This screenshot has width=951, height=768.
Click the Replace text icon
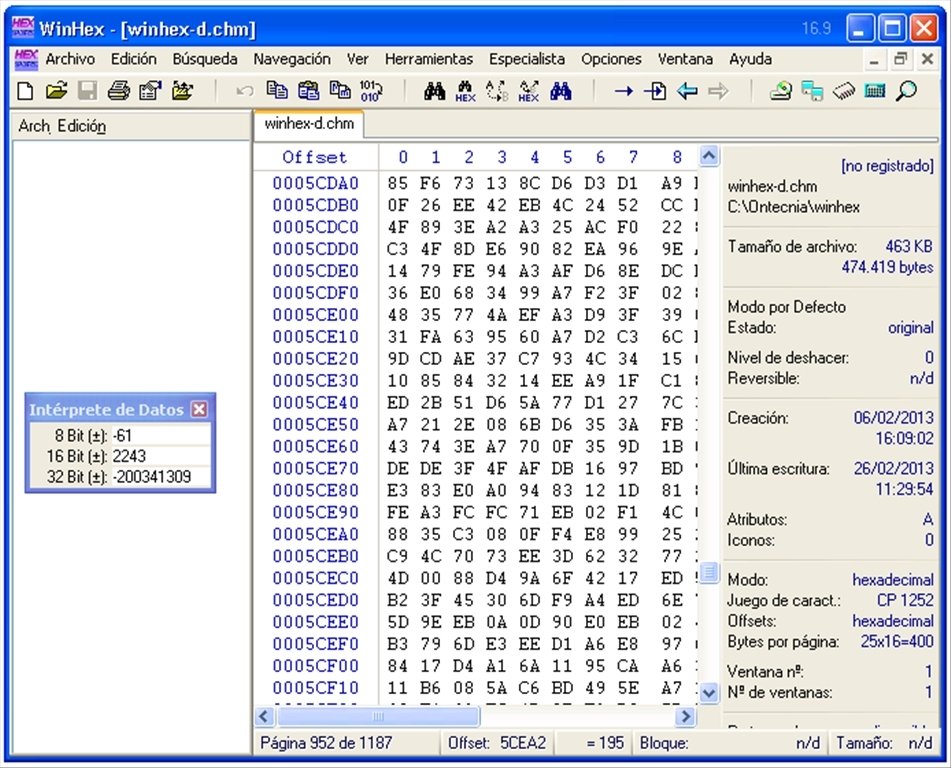497,91
